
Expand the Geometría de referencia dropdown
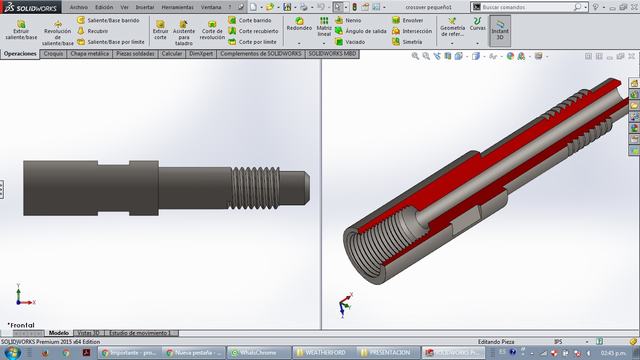[452, 43]
